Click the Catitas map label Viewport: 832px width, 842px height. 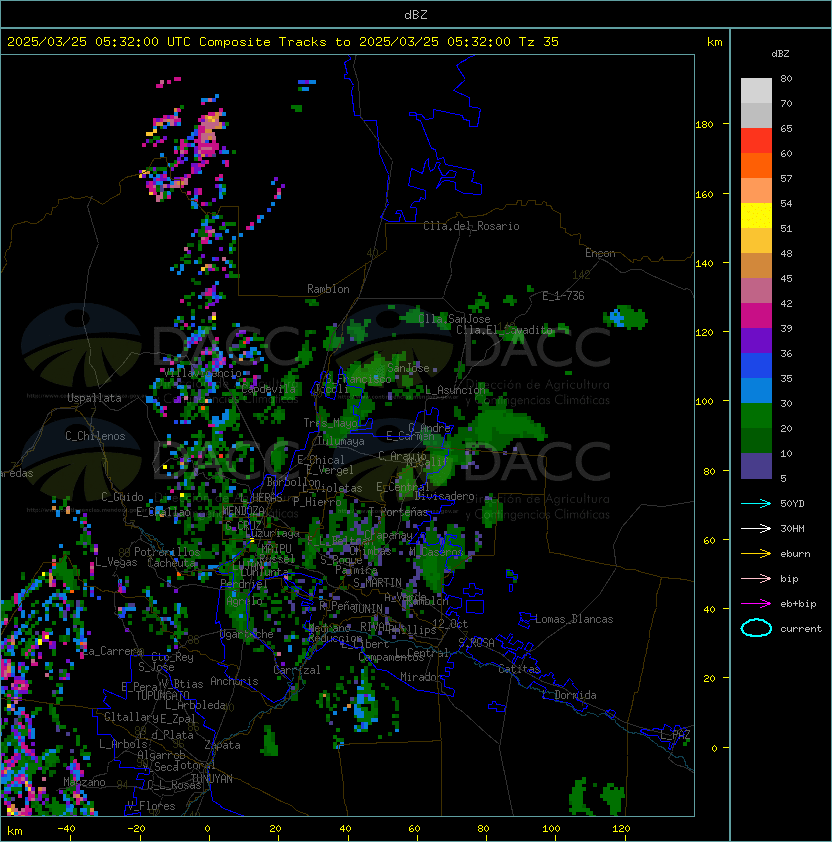point(519,669)
